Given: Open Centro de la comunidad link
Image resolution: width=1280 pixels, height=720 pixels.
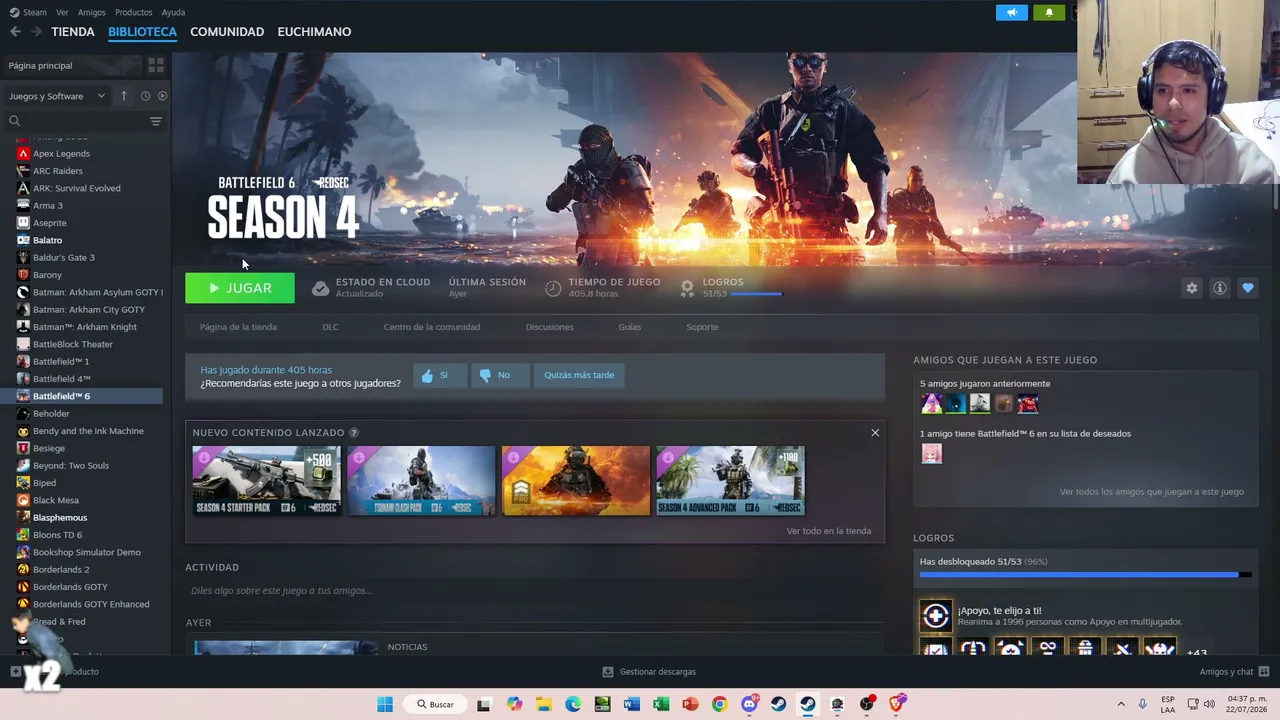Looking at the screenshot, I should (x=432, y=327).
